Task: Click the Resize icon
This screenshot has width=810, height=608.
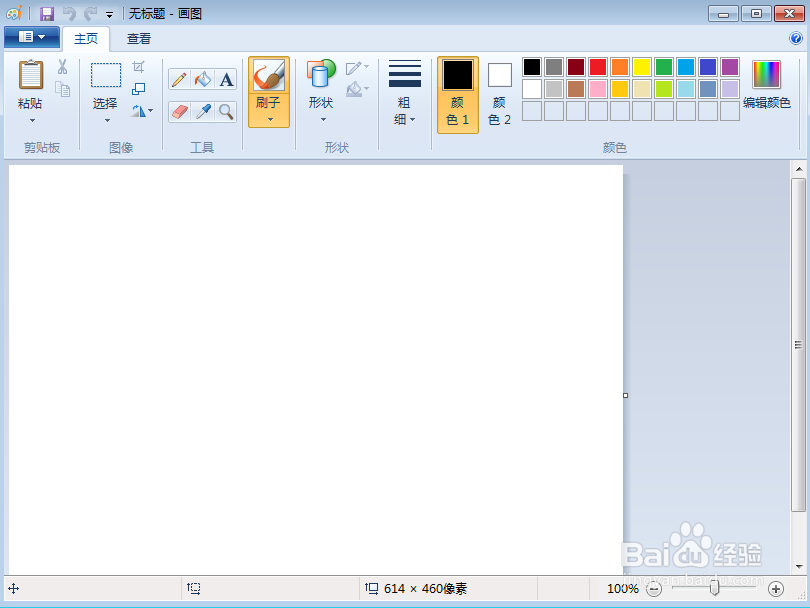Action: pyautogui.click(x=138, y=89)
